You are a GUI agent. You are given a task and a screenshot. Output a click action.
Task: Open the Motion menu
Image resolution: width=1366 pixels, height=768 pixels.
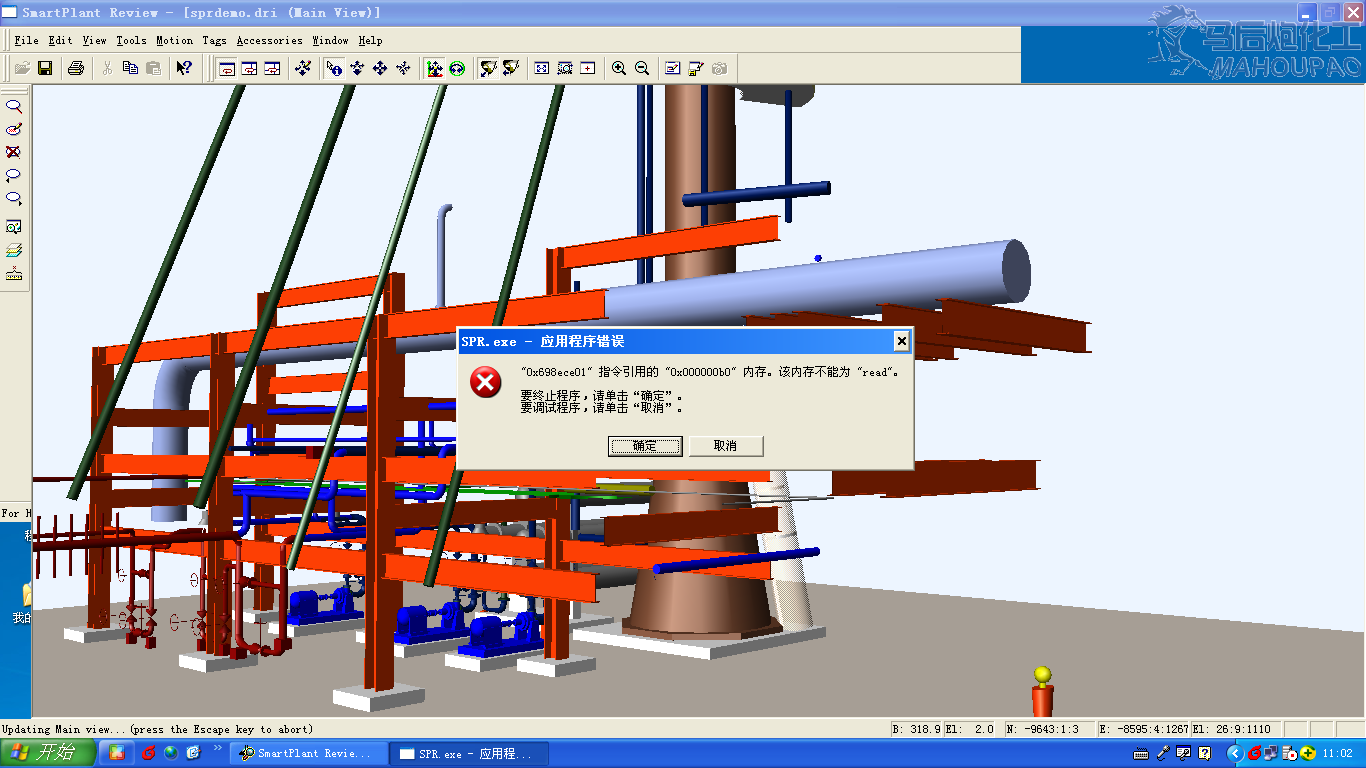174,40
